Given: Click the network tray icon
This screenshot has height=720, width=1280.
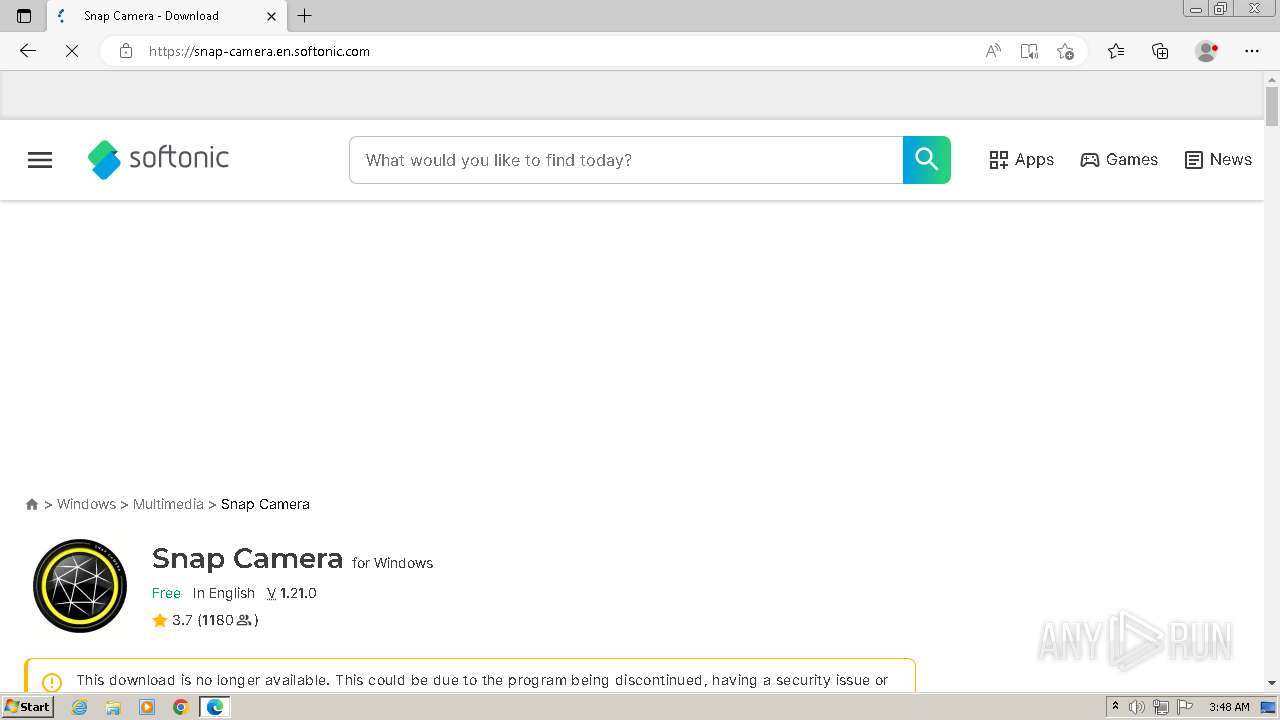Looking at the screenshot, I should [x=1160, y=707].
